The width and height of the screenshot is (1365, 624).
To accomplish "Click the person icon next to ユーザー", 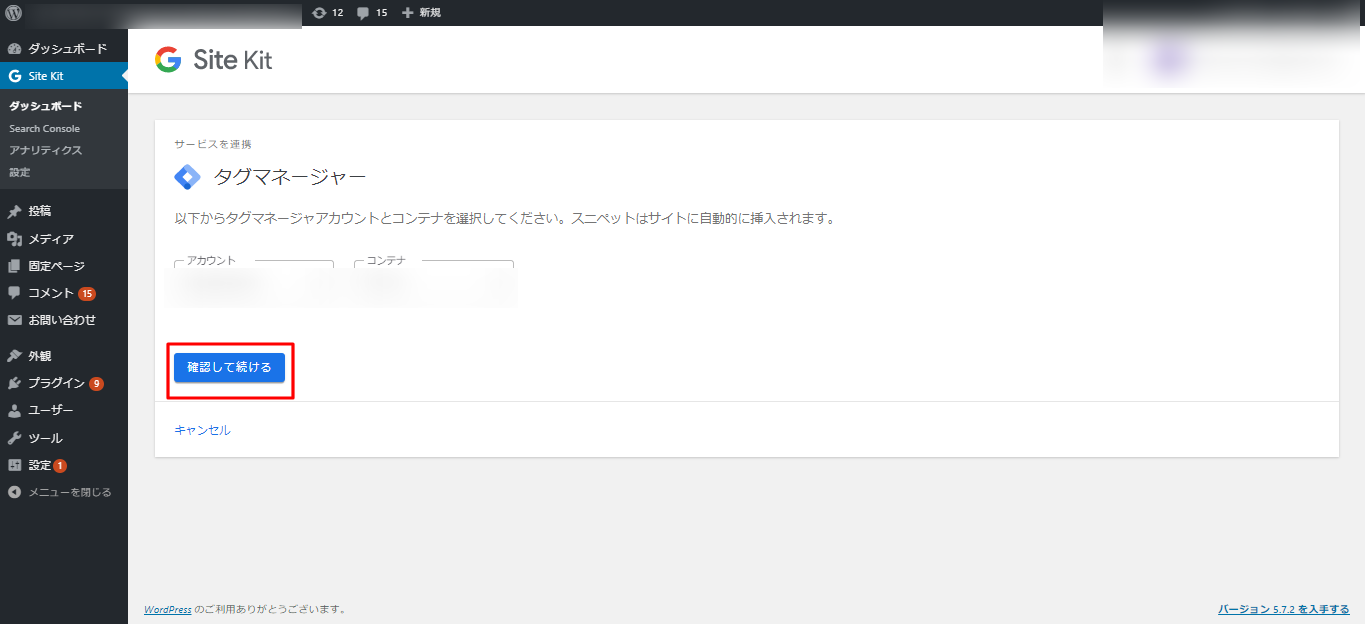I will [14, 410].
